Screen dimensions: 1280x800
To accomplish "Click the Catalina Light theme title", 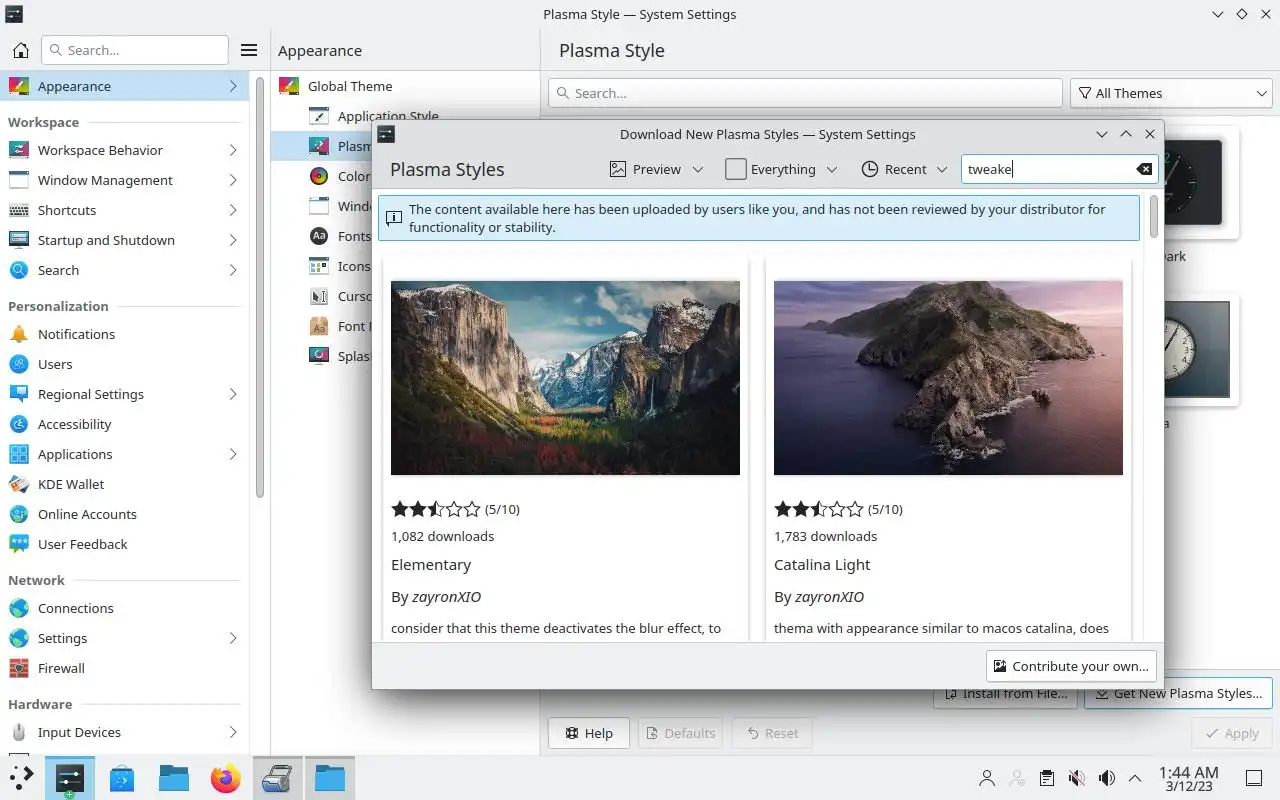I will point(822,565).
